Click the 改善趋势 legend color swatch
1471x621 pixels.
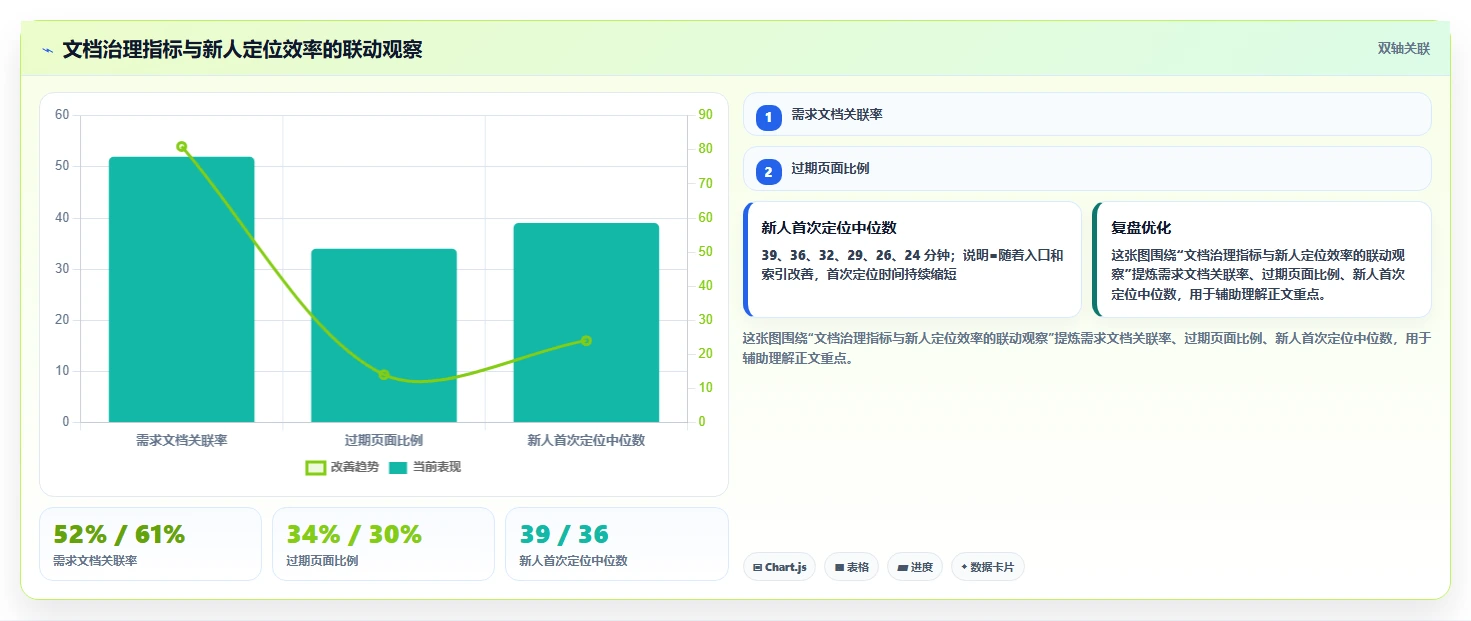(315, 467)
